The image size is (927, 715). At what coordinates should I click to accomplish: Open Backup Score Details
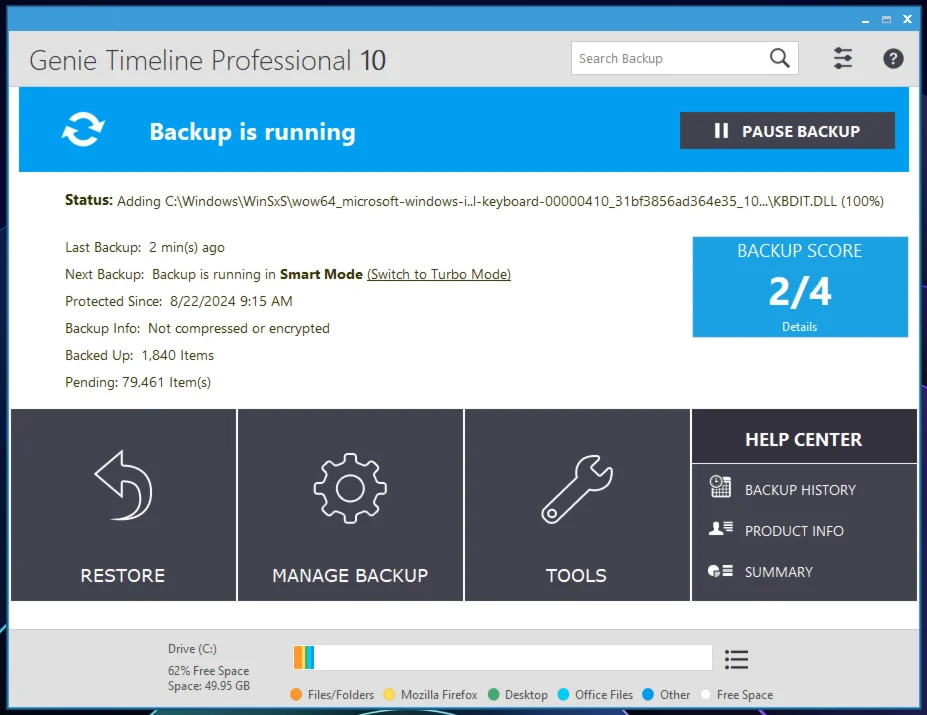point(799,327)
